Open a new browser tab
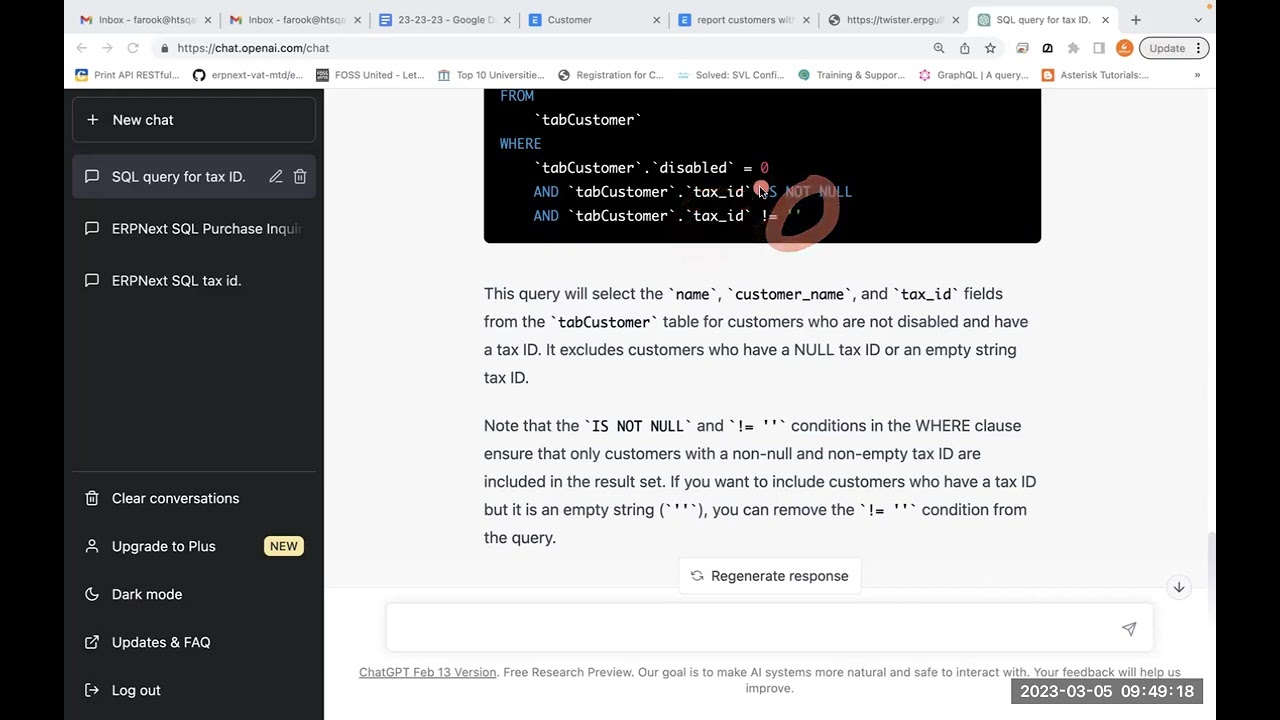This screenshot has height=720, width=1280. [1135, 20]
